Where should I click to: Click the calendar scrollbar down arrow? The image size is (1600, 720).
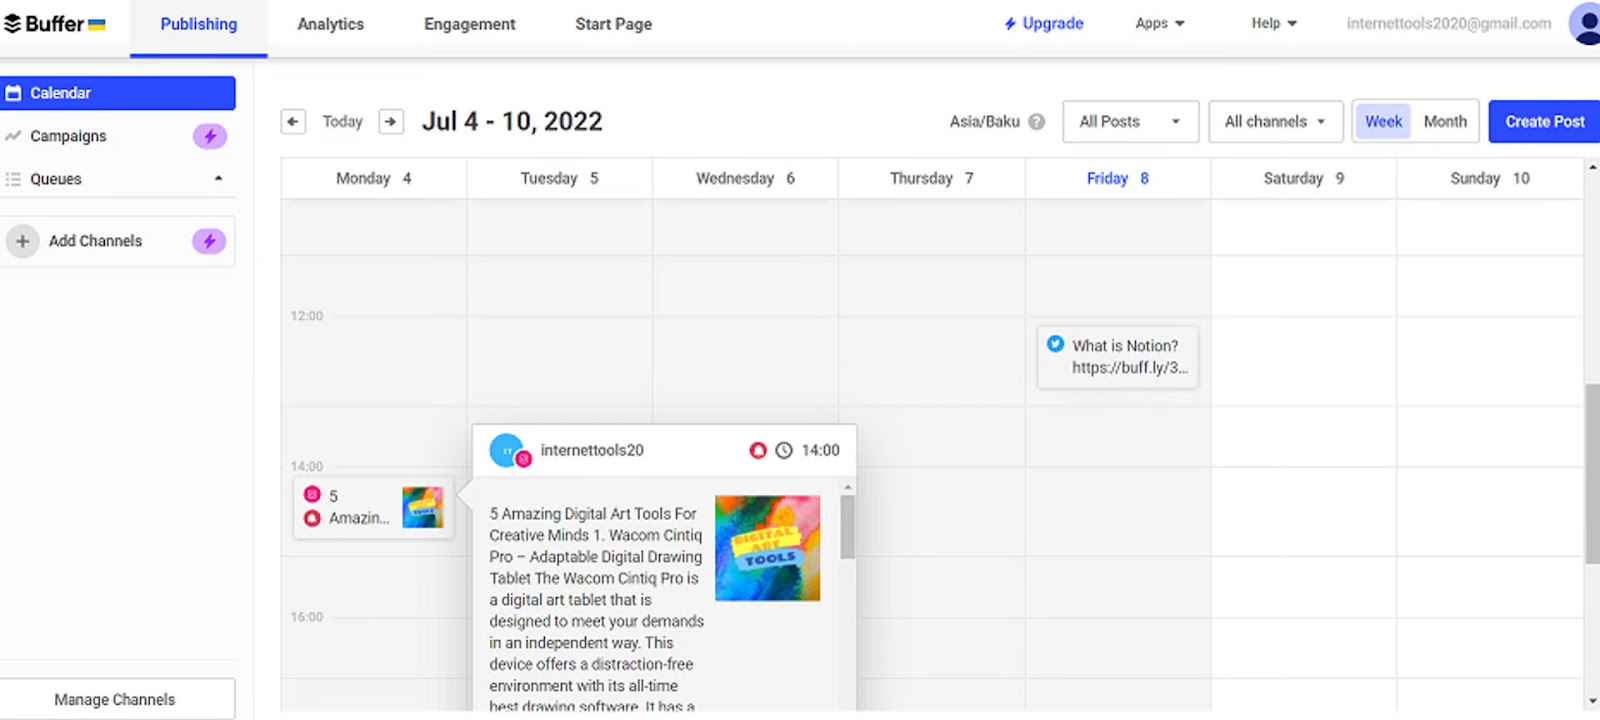click(x=1592, y=701)
